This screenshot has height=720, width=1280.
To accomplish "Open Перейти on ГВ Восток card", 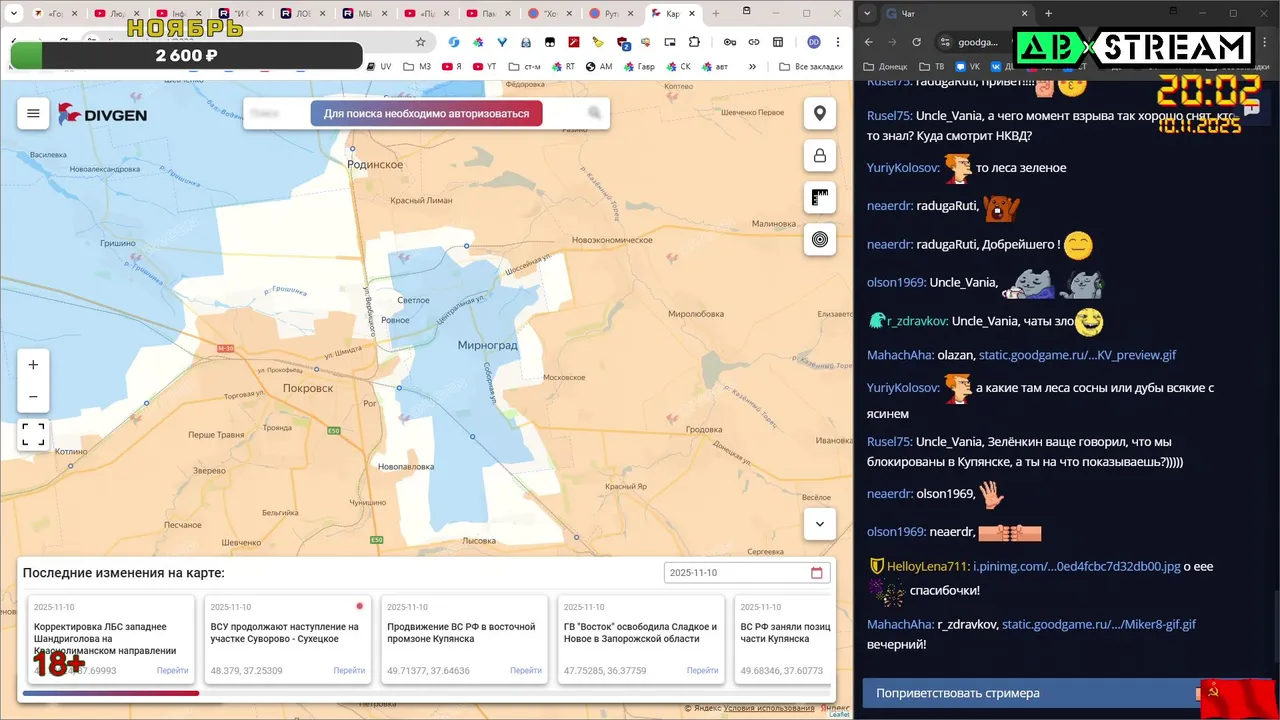I will click(702, 671).
